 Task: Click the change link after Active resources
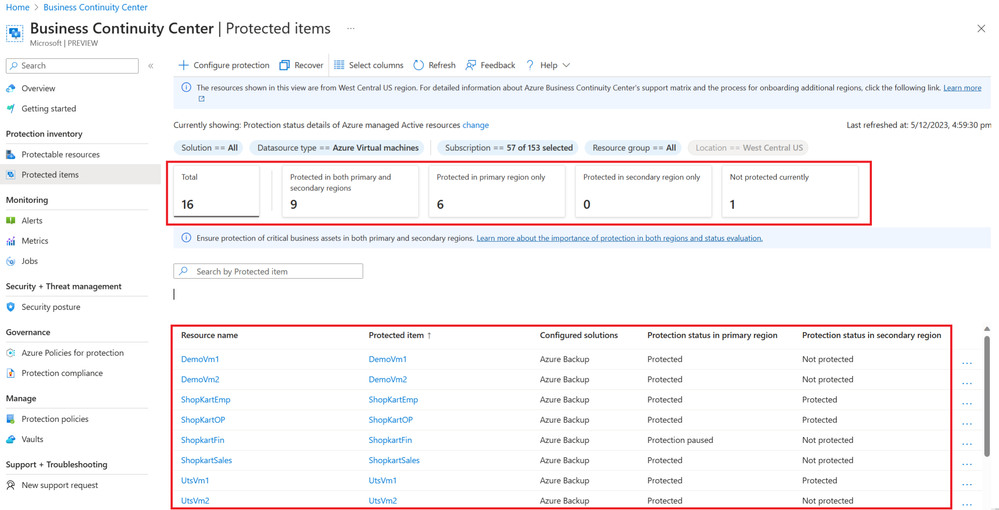pos(475,125)
